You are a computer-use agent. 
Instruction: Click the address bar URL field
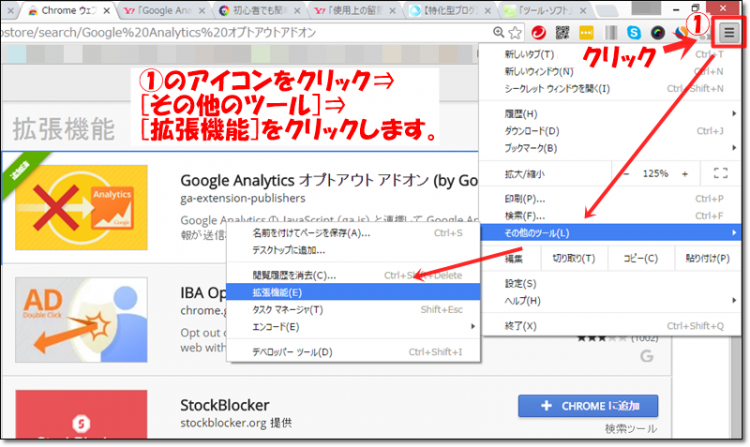click(244, 33)
